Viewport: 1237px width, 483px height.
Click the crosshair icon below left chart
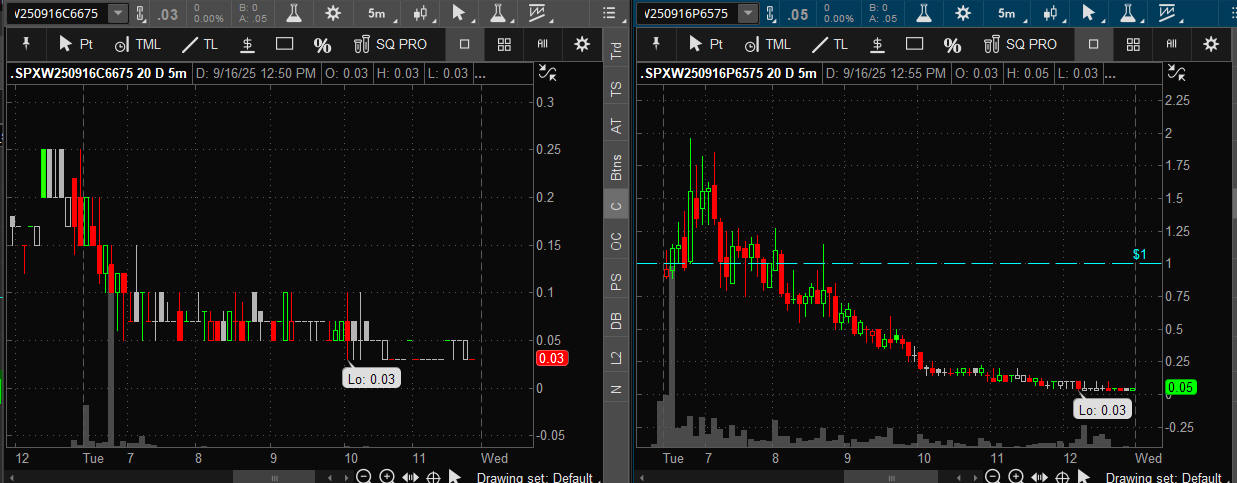(434, 476)
